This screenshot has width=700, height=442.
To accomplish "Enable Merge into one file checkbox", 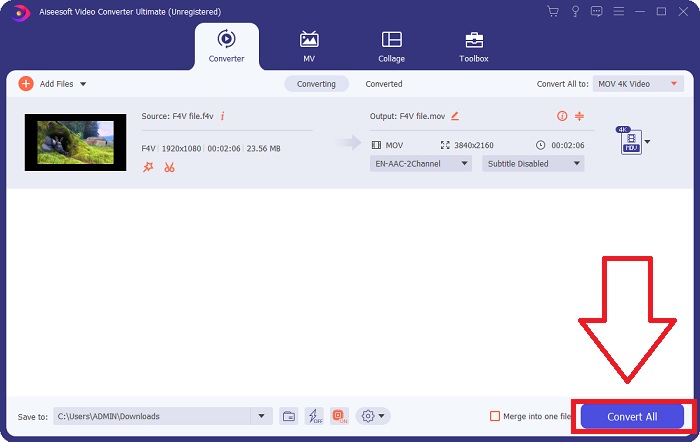I will [495, 416].
